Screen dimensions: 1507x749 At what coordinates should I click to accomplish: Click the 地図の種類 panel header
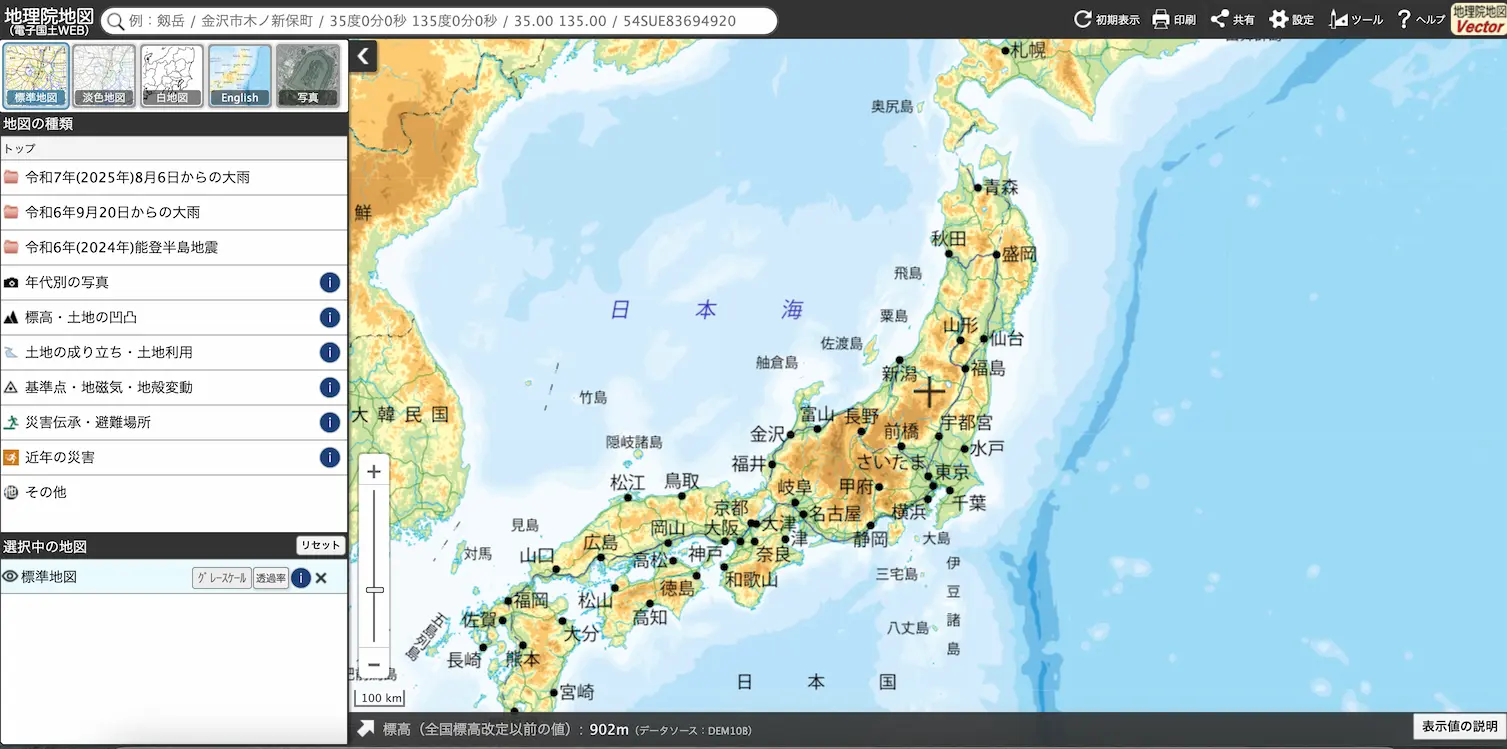tap(174, 124)
